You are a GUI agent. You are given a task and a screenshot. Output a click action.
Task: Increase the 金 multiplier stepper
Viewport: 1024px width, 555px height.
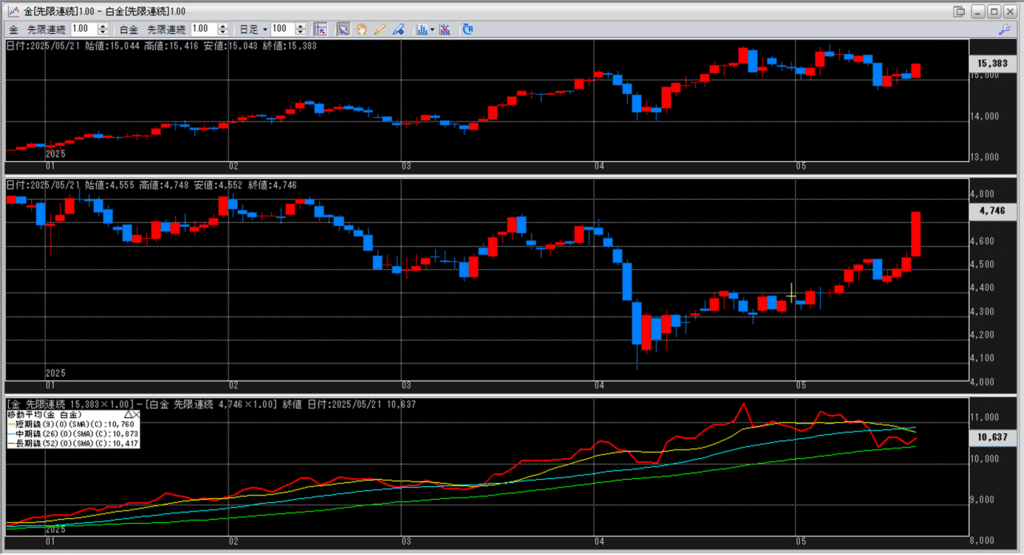103,26
